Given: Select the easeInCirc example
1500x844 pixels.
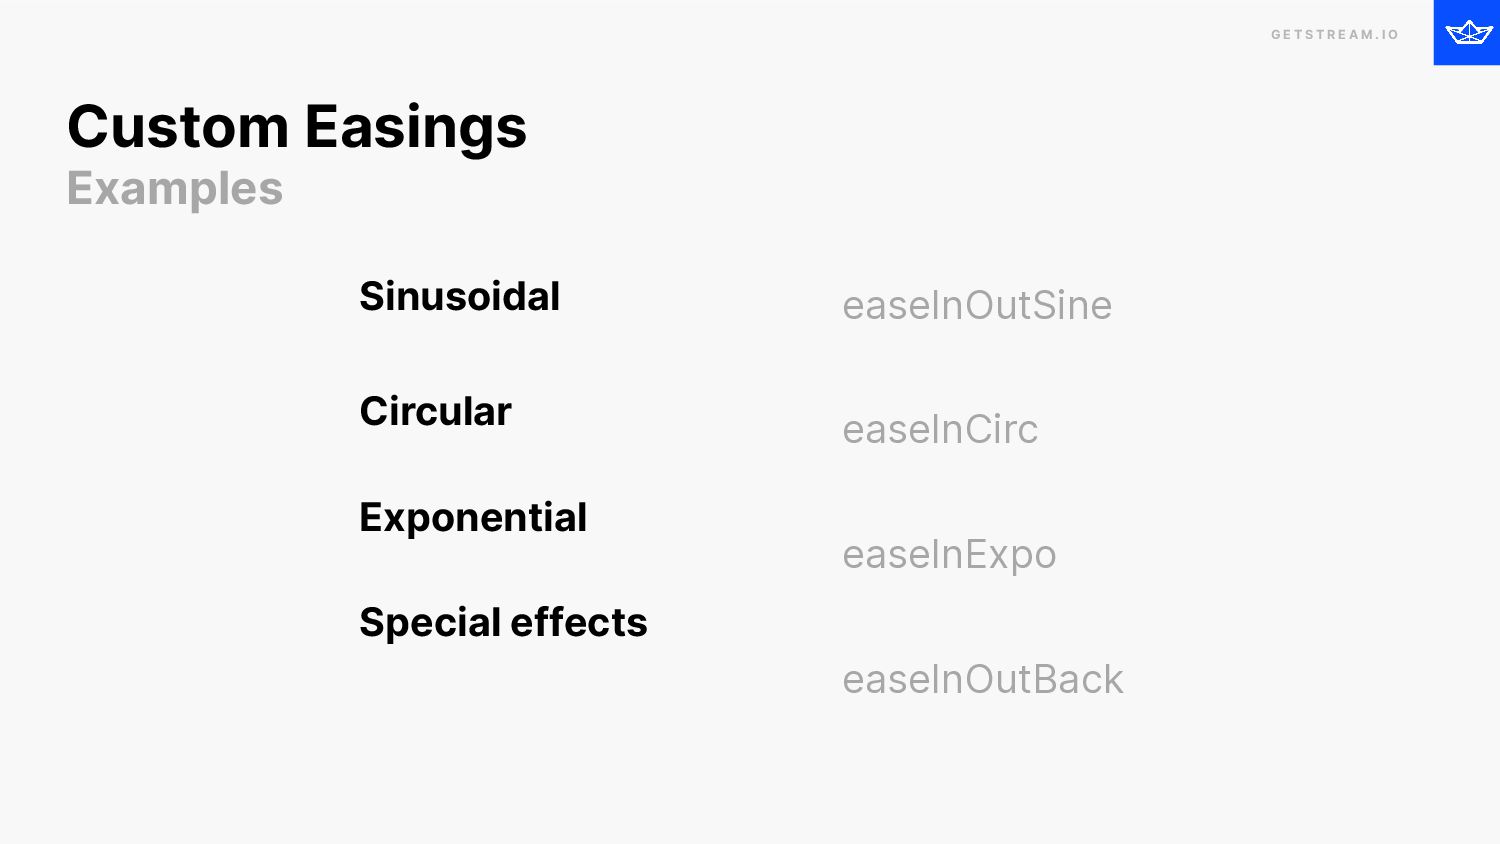Looking at the screenshot, I should point(940,430).
